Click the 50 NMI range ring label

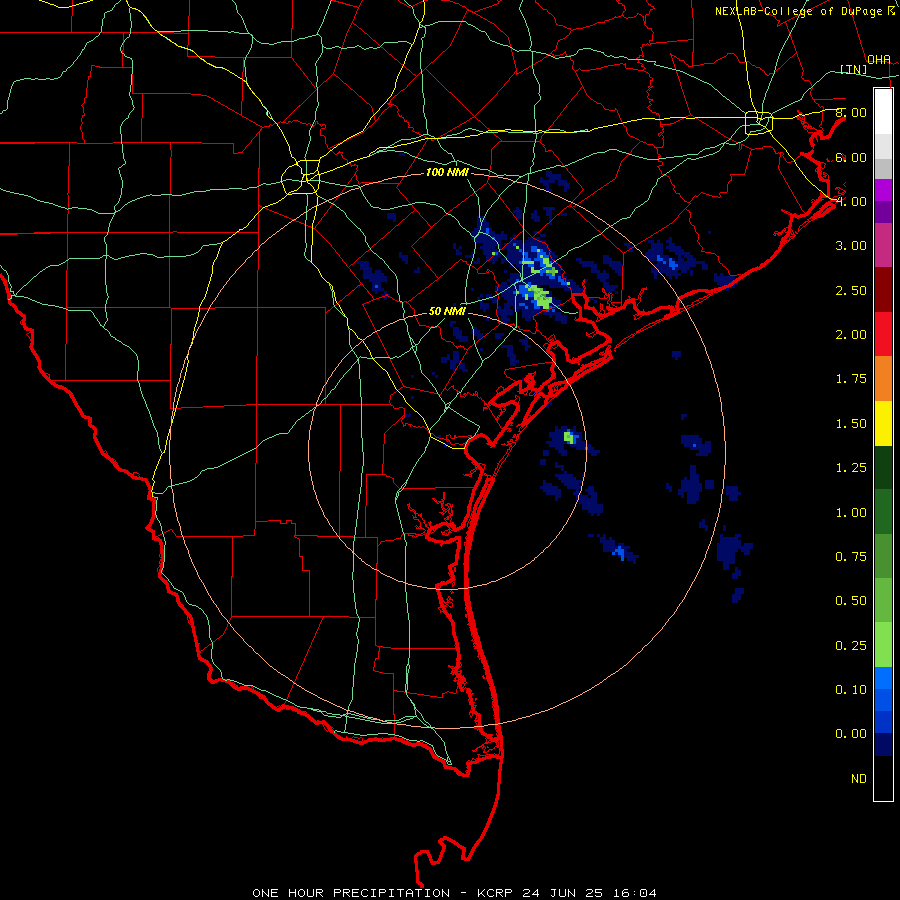click(x=447, y=312)
